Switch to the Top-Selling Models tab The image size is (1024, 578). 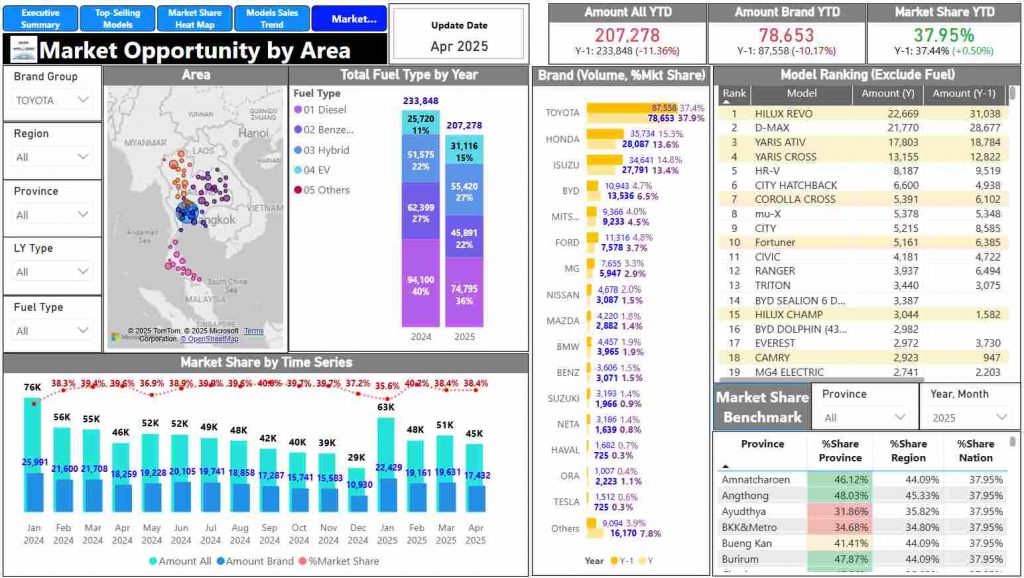tap(118, 18)
